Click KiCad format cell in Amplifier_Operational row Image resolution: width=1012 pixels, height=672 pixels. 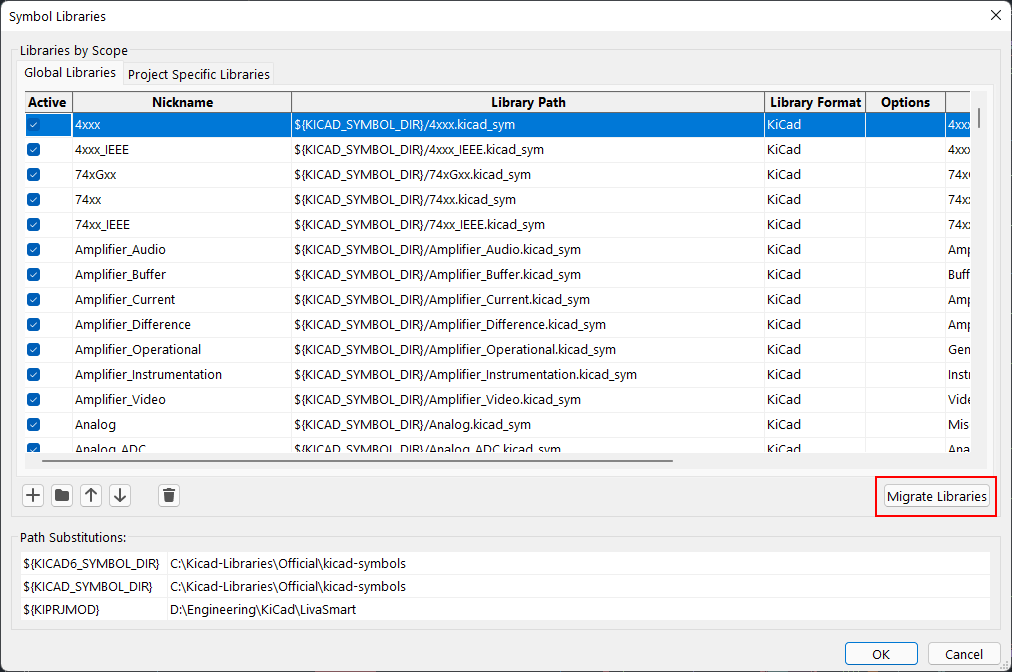click(x=815, y=350)
